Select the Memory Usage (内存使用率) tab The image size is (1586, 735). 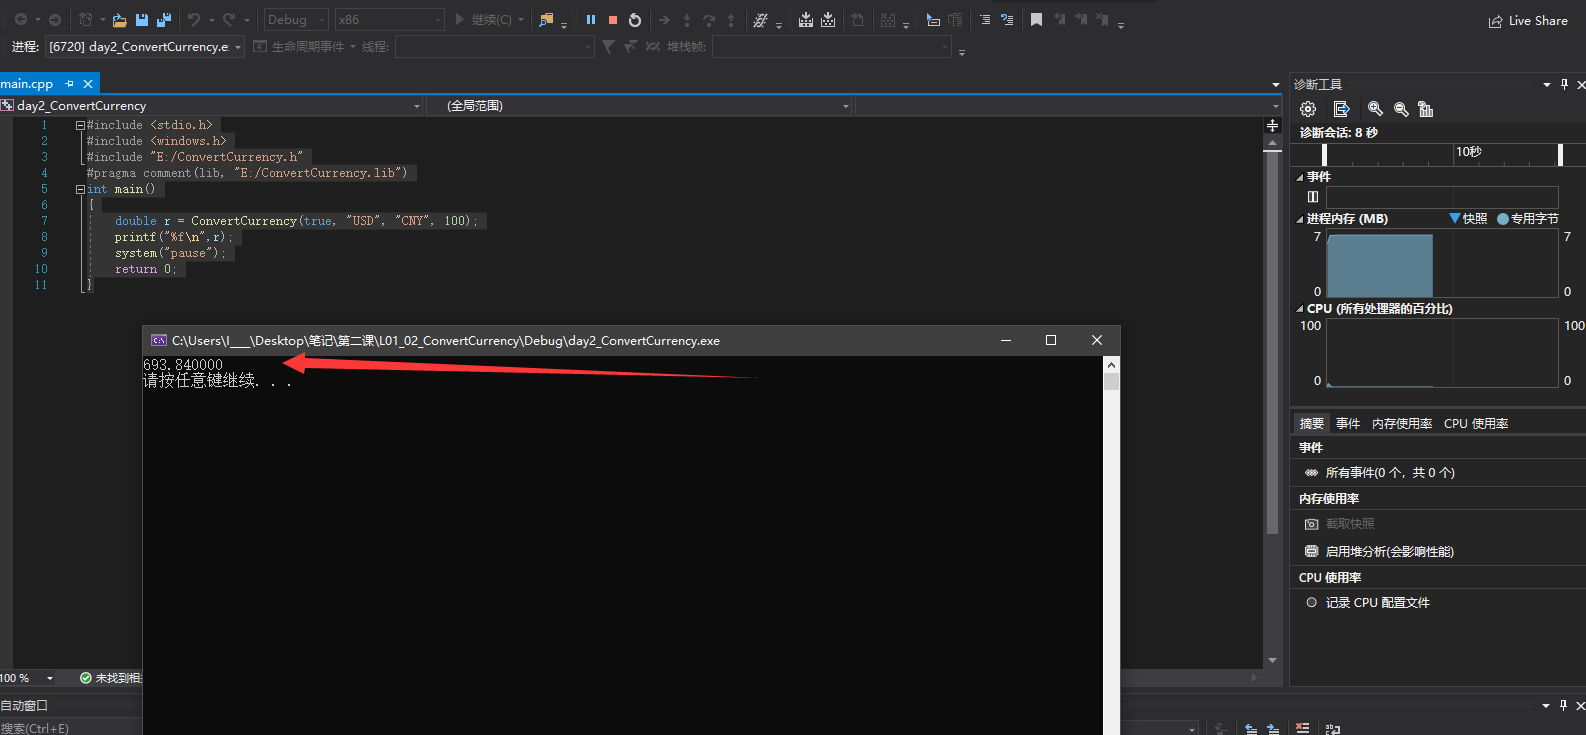point(1402,424)
